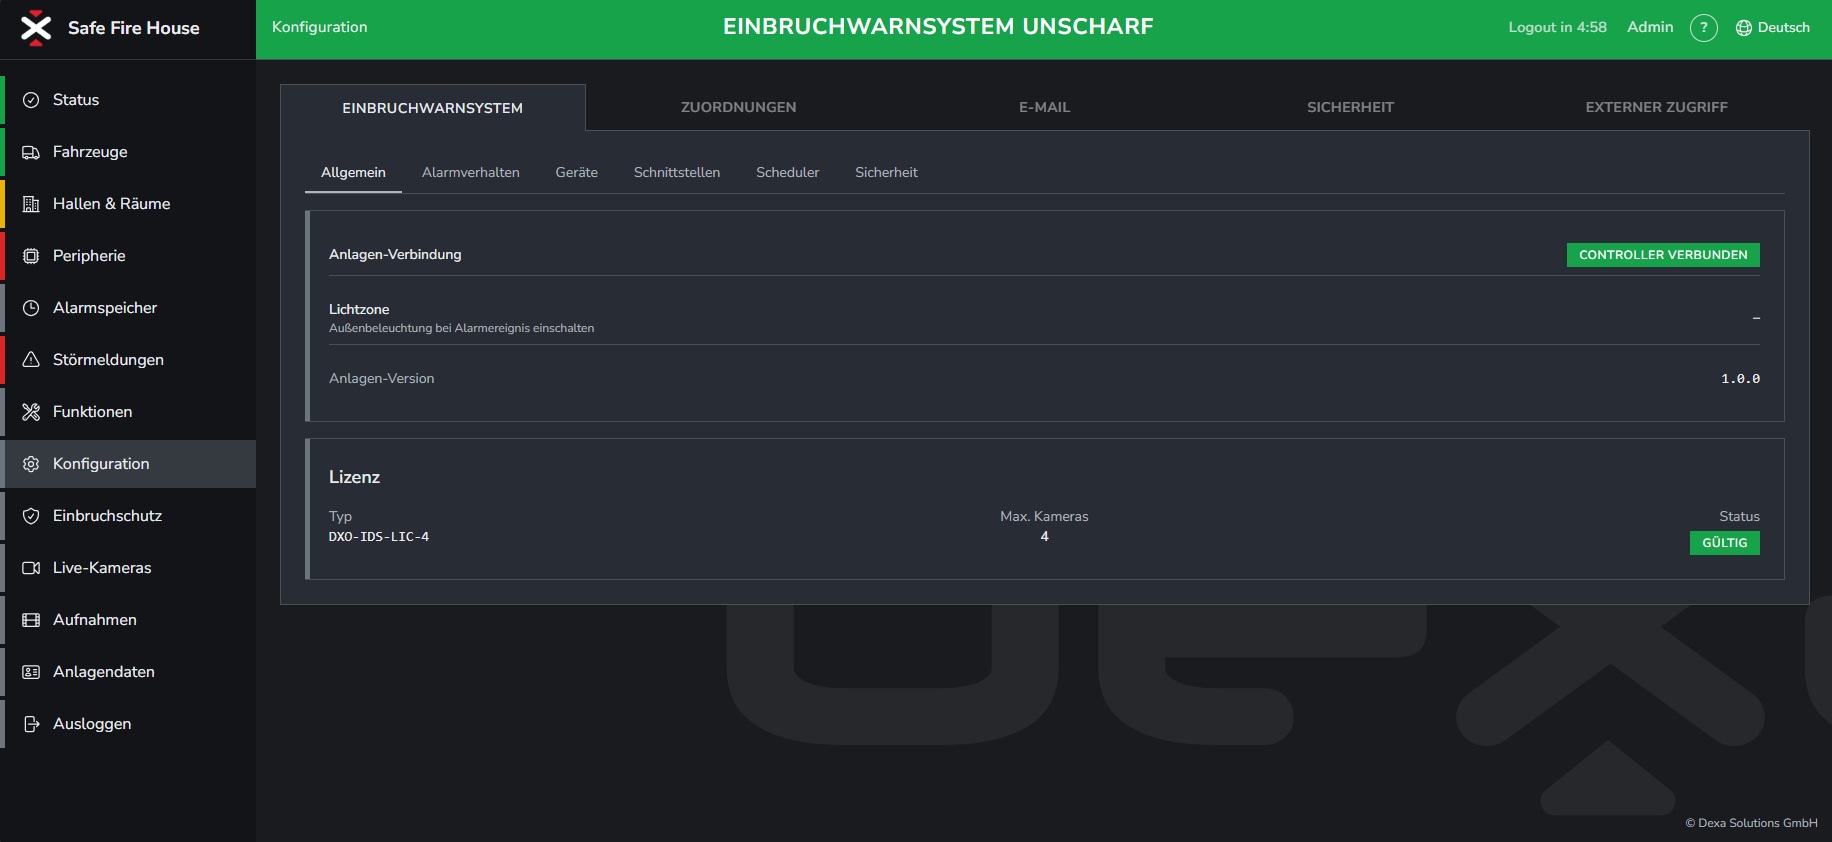The width and height of the screenshot is (1832, 842).
Task: Click the CONTROLLER VERBUNDEN status badge
Action: 1663,255
